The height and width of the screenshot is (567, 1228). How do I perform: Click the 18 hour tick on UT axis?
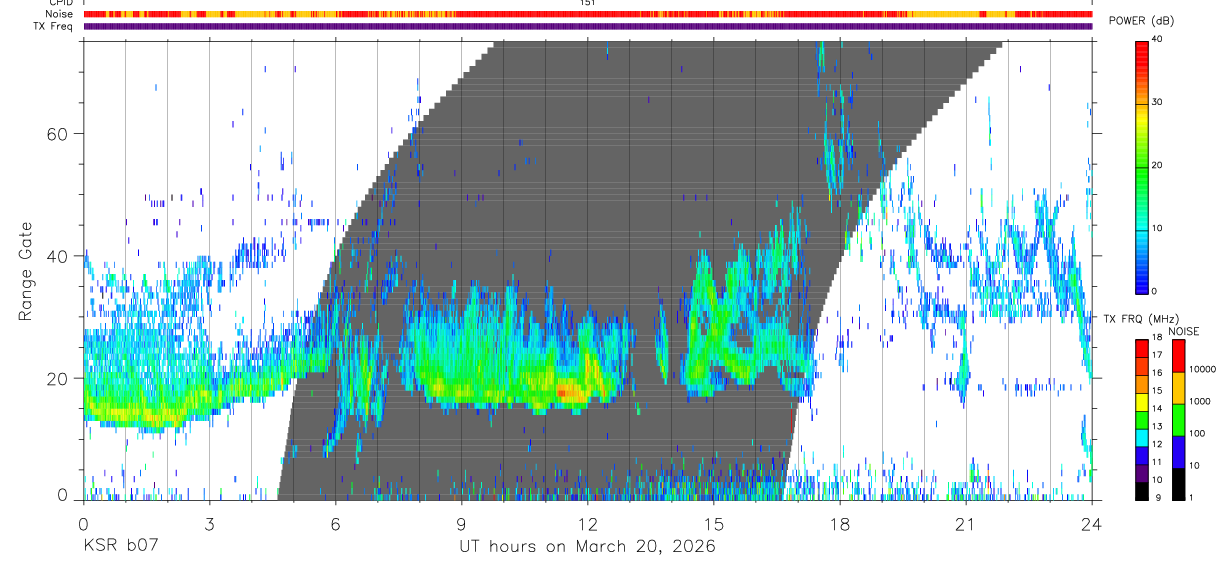[840, 524]
